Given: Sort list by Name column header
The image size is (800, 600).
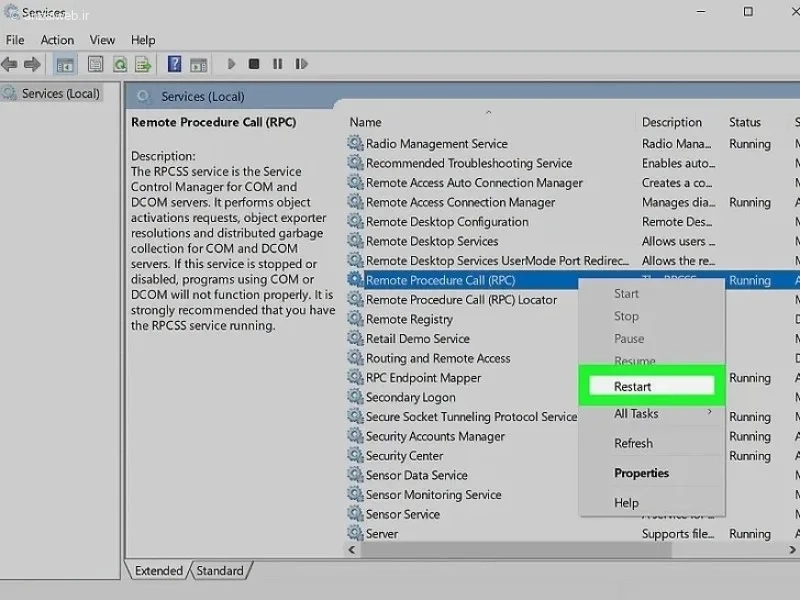Looking at the screenshot, I should click(365, 122).
